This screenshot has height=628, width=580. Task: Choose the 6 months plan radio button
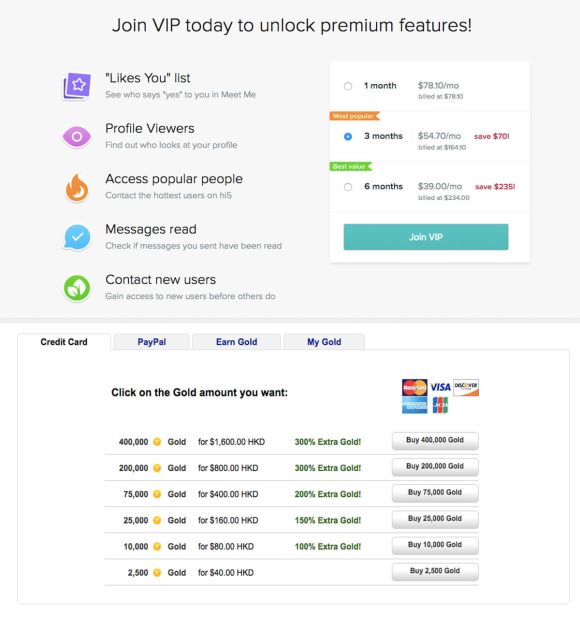point(348,187)
